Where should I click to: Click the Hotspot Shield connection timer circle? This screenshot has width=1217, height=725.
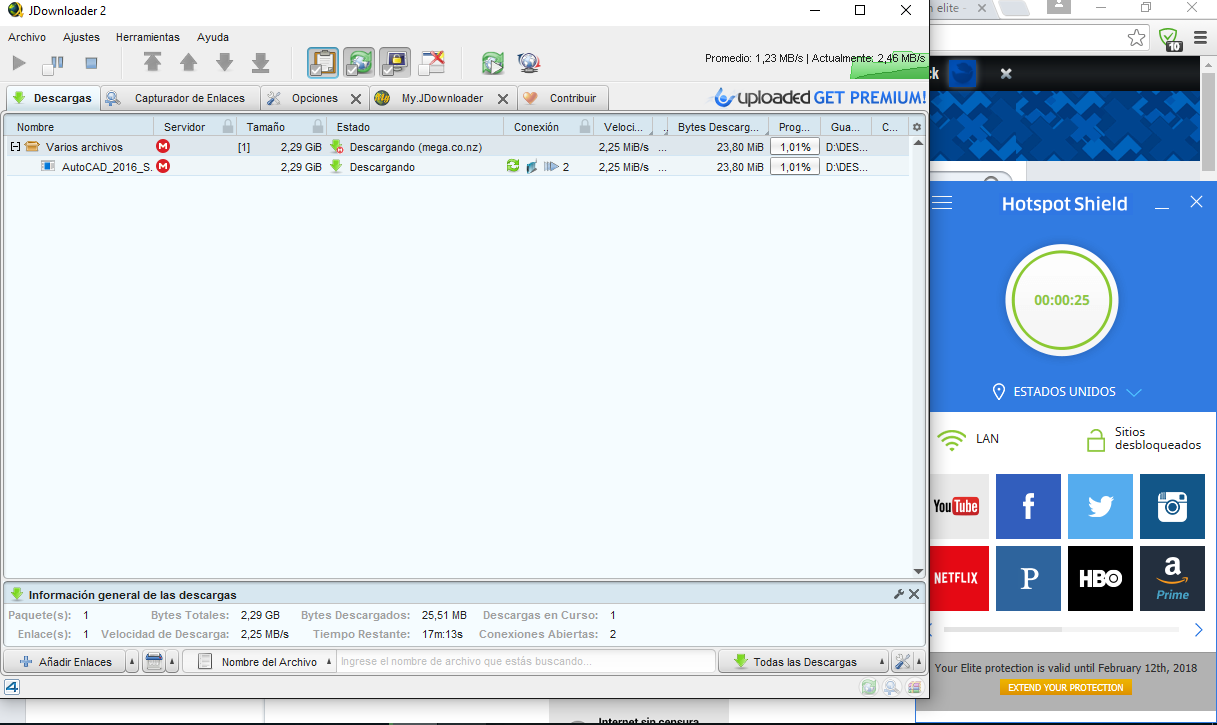pyautogui.click(x=1061, y=300)
